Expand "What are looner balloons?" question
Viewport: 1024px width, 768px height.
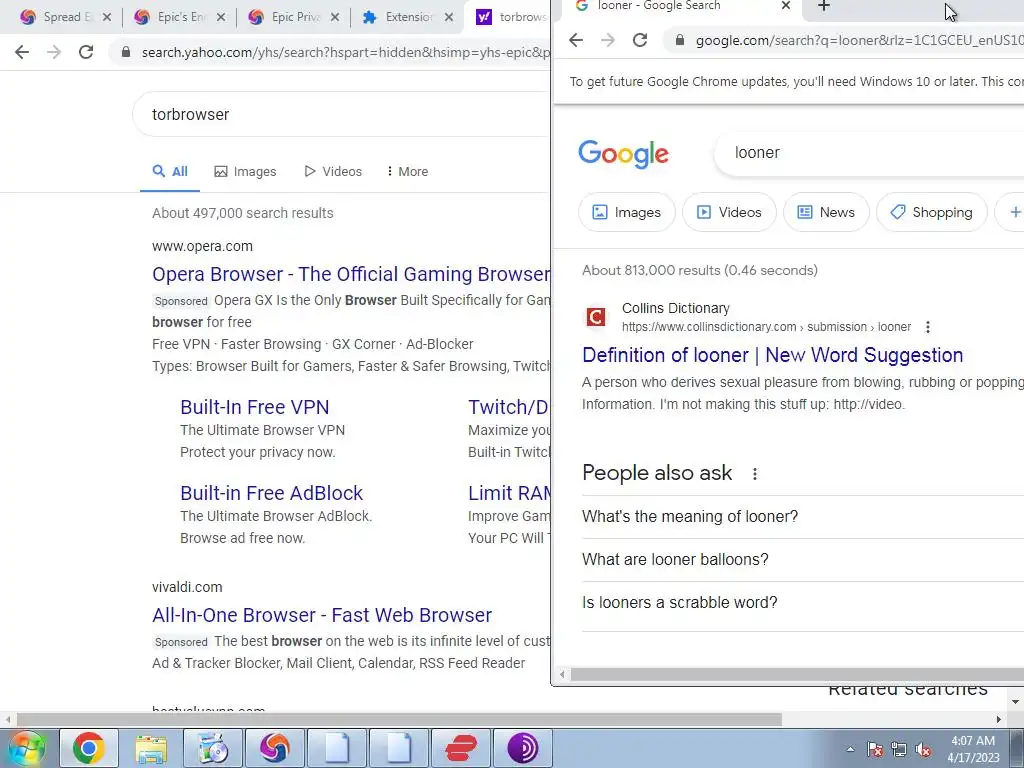[x=803, y=560]
